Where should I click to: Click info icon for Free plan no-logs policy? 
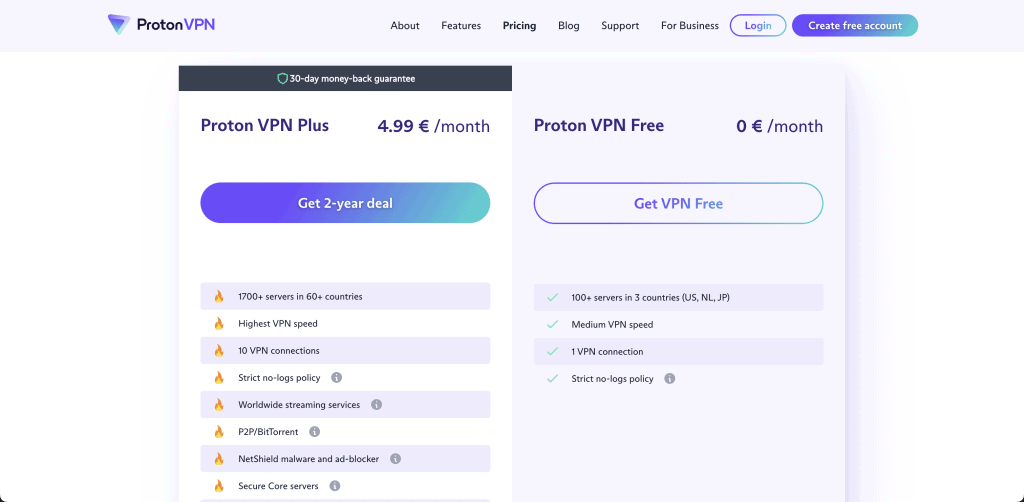(x=669, y=379)
